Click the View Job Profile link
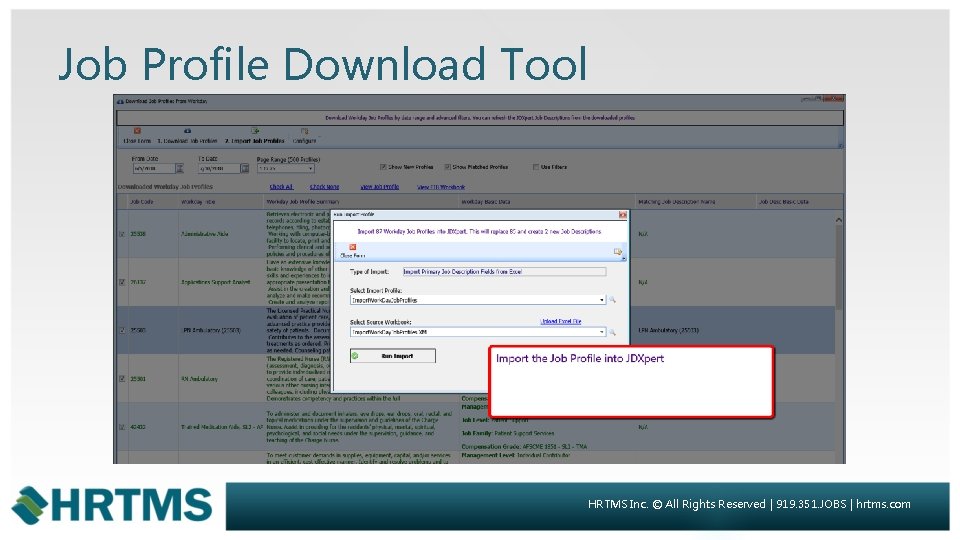960x540 pixels. (x=380, y=187)
